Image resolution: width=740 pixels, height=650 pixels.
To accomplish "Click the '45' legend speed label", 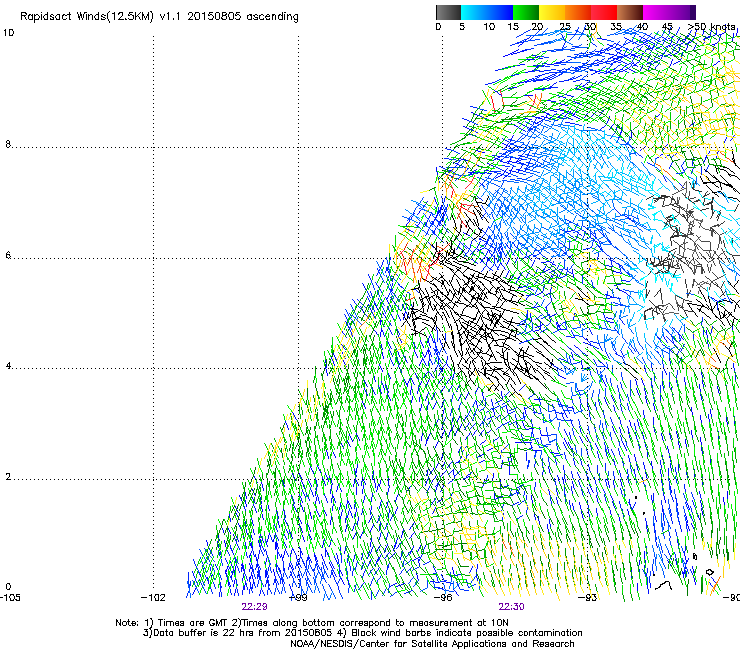I will pyautogui.click(x=667, y=27).
